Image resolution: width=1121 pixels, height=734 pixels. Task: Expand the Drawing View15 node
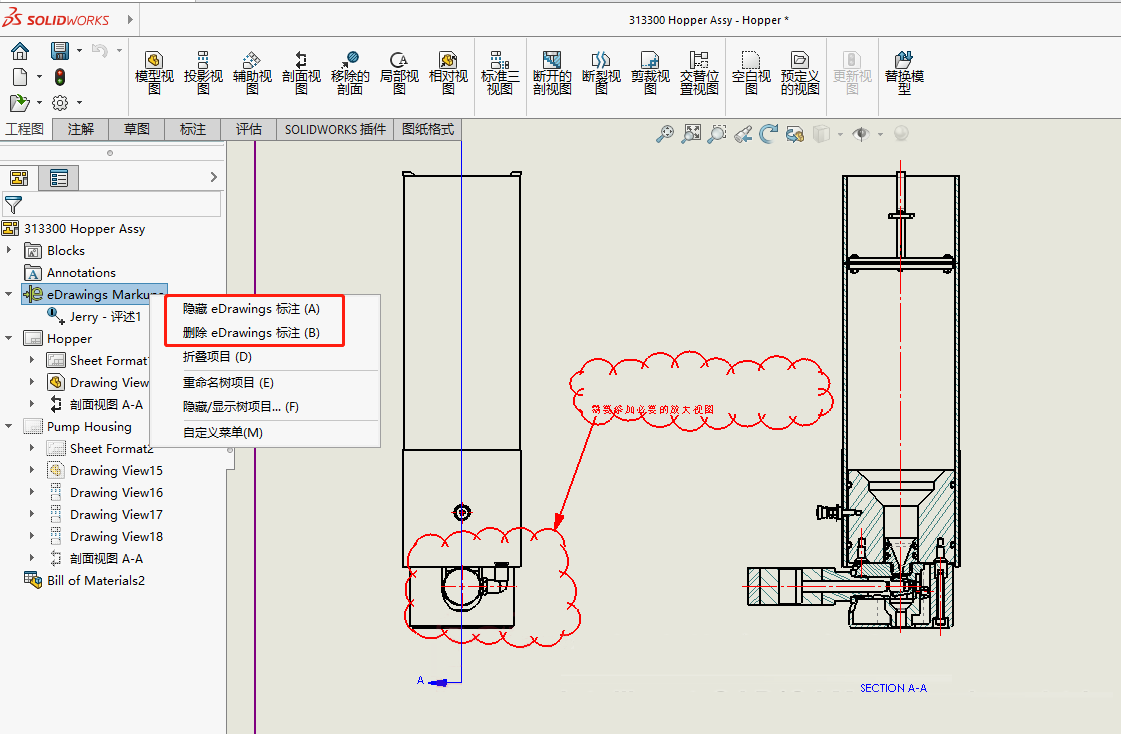(x=32, y=471)
